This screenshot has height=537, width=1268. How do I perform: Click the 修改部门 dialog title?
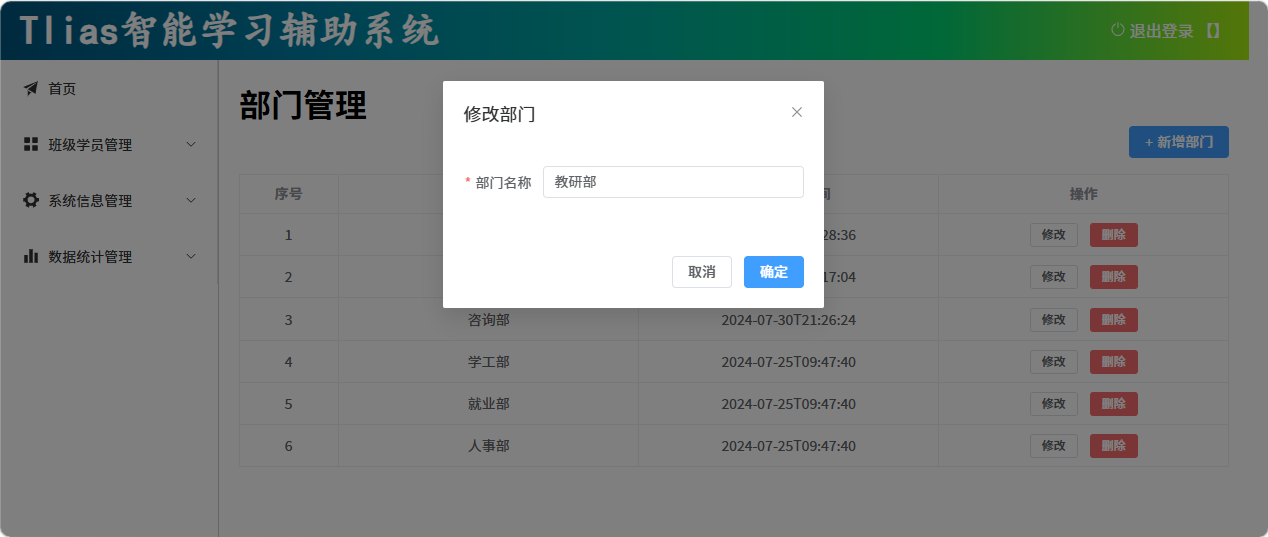[499, 114]
